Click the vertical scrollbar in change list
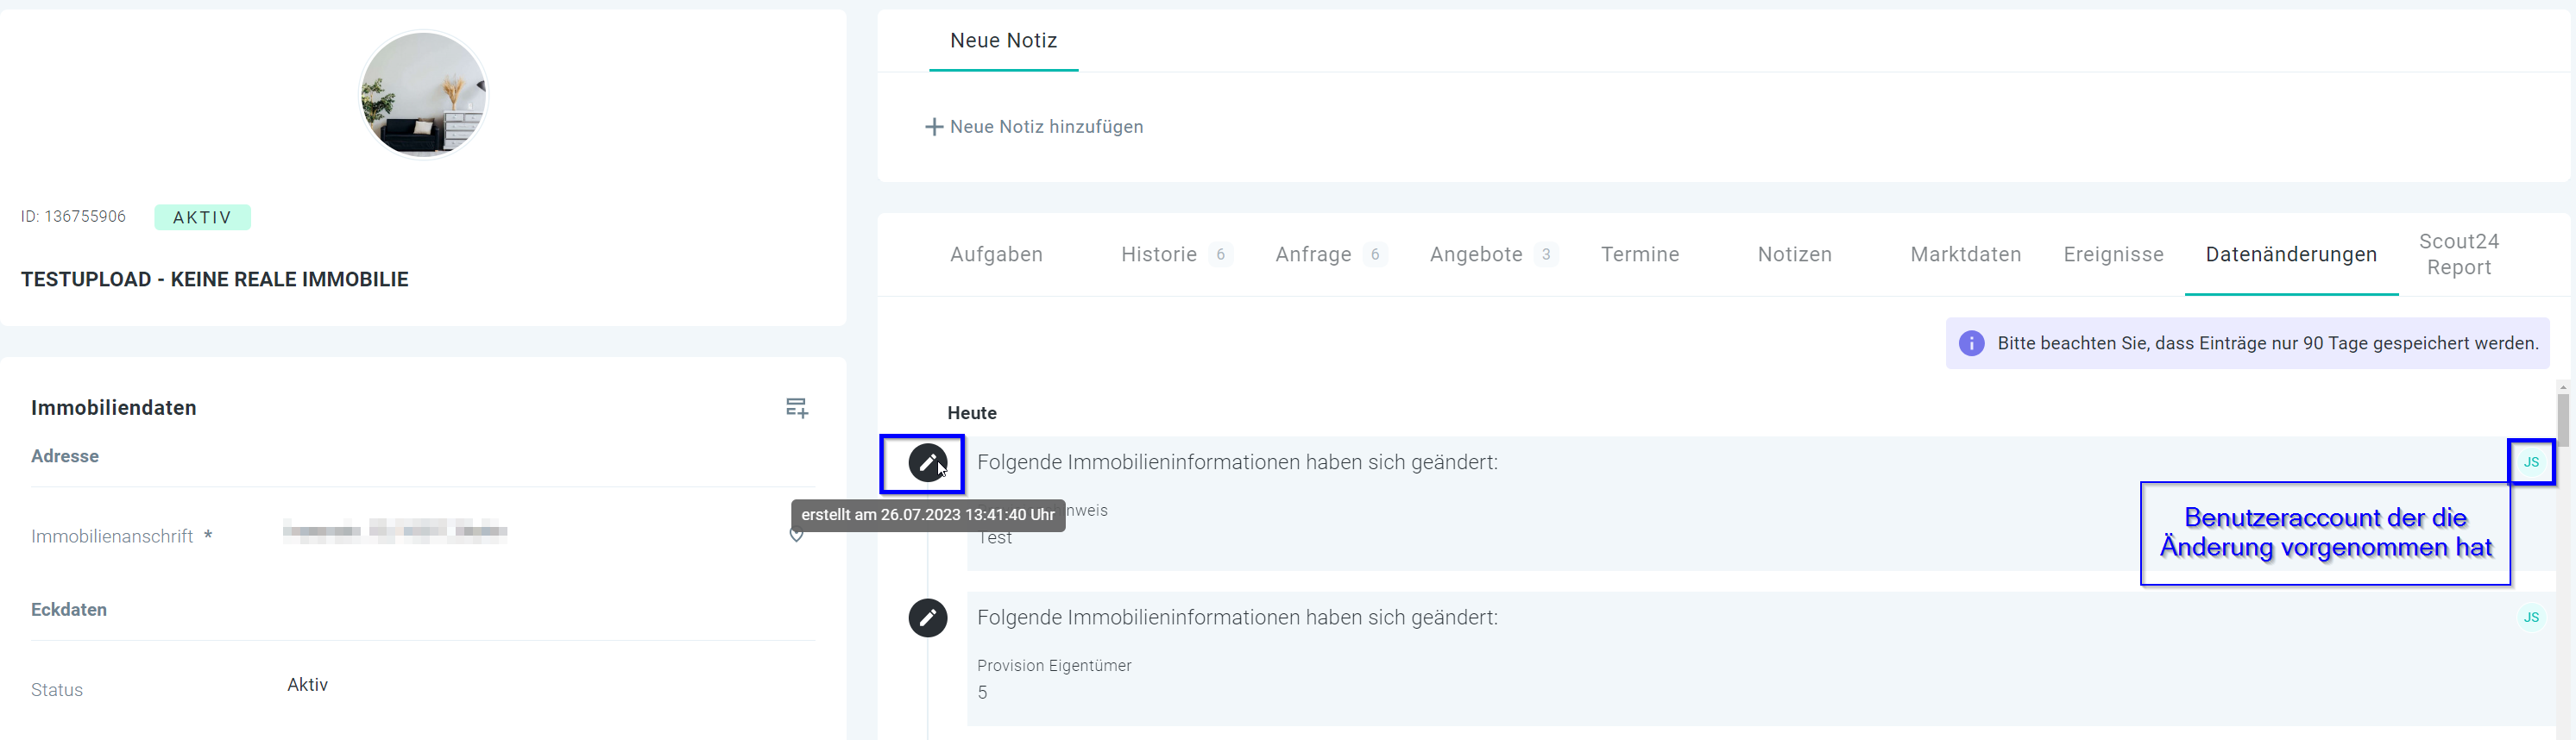This screenshot has height=740, width=2576. (x=2563, y=420)
